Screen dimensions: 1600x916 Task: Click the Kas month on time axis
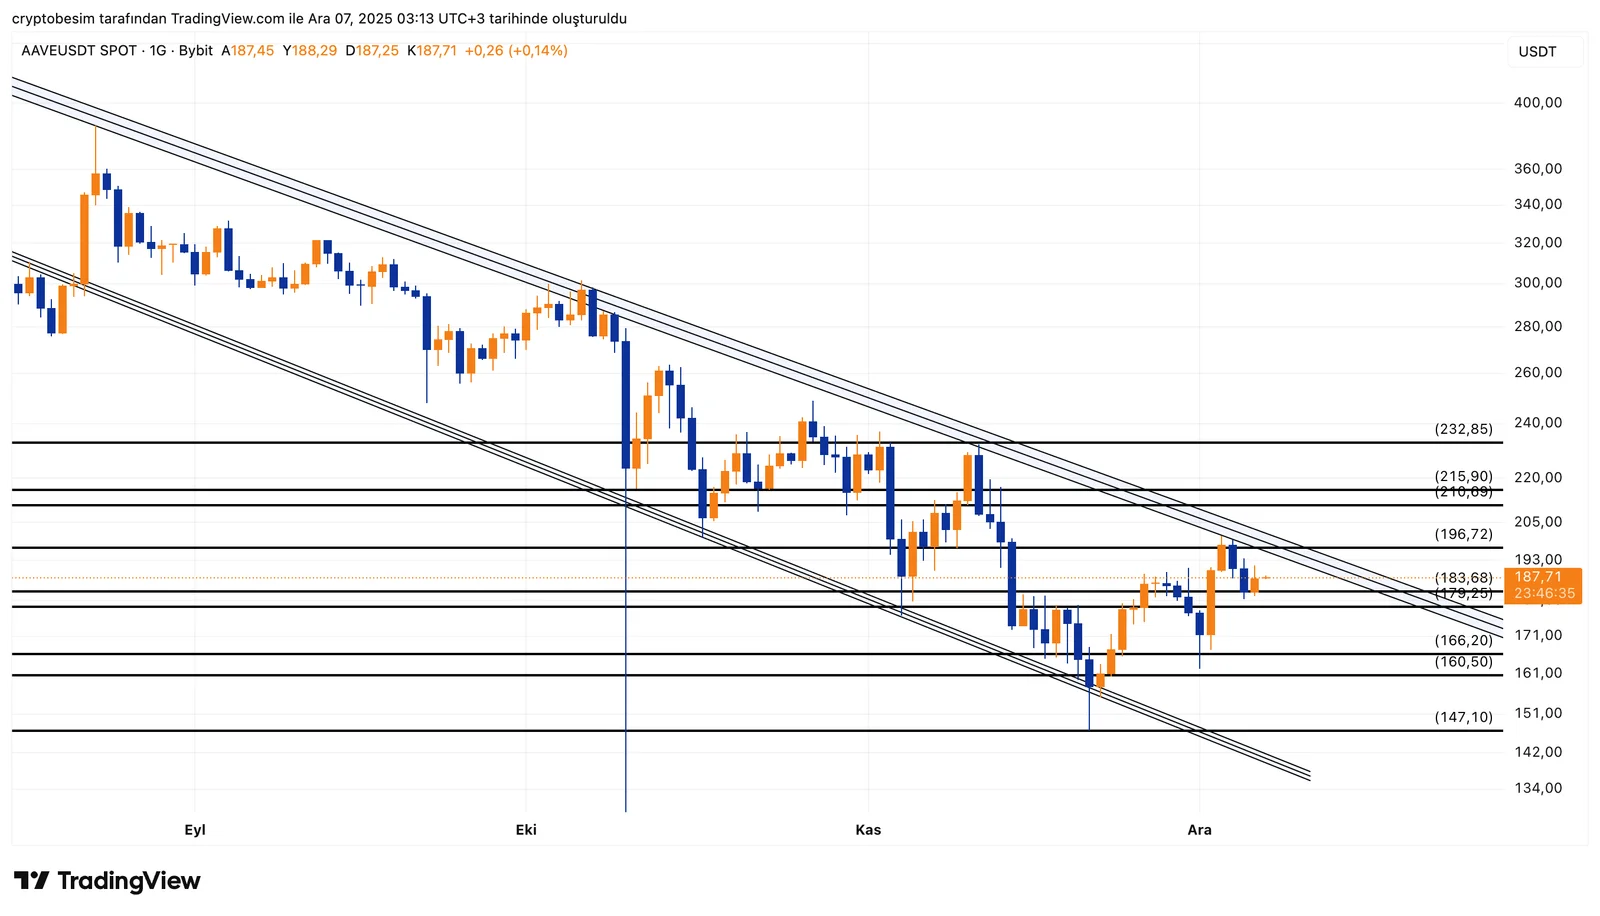tap(868, 830)
